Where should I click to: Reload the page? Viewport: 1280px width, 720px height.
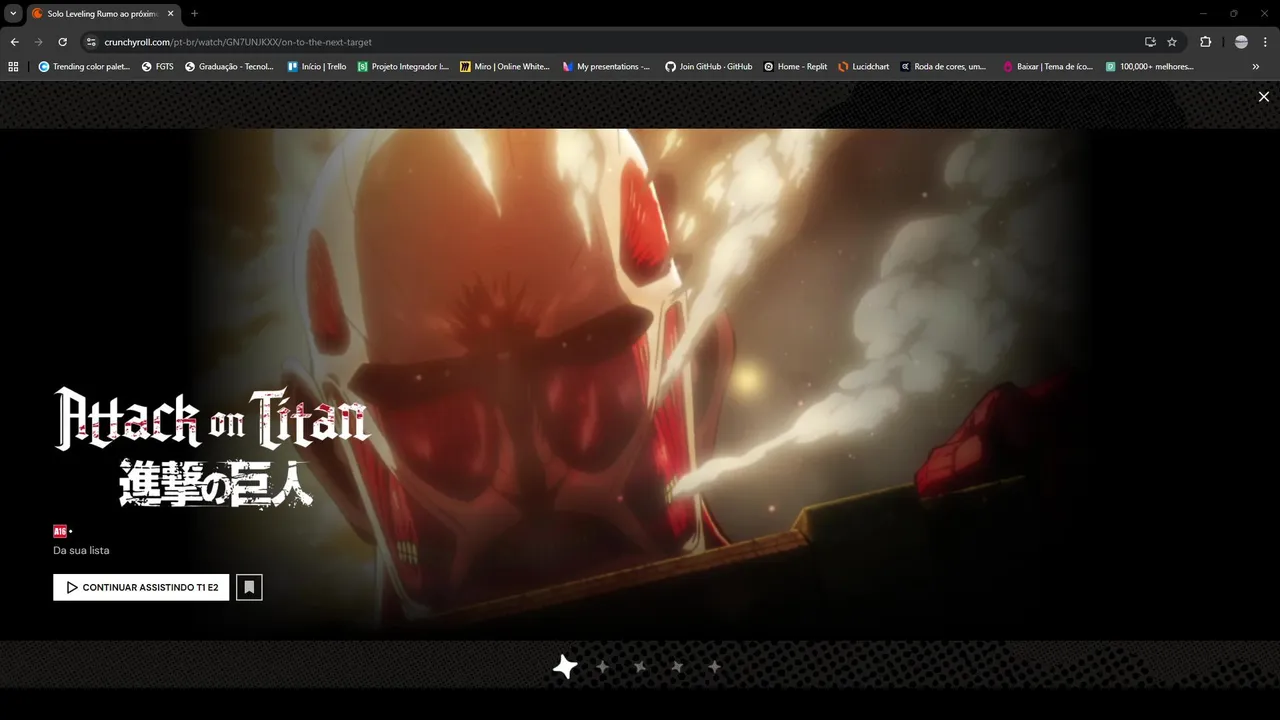[x=62, y=42]
